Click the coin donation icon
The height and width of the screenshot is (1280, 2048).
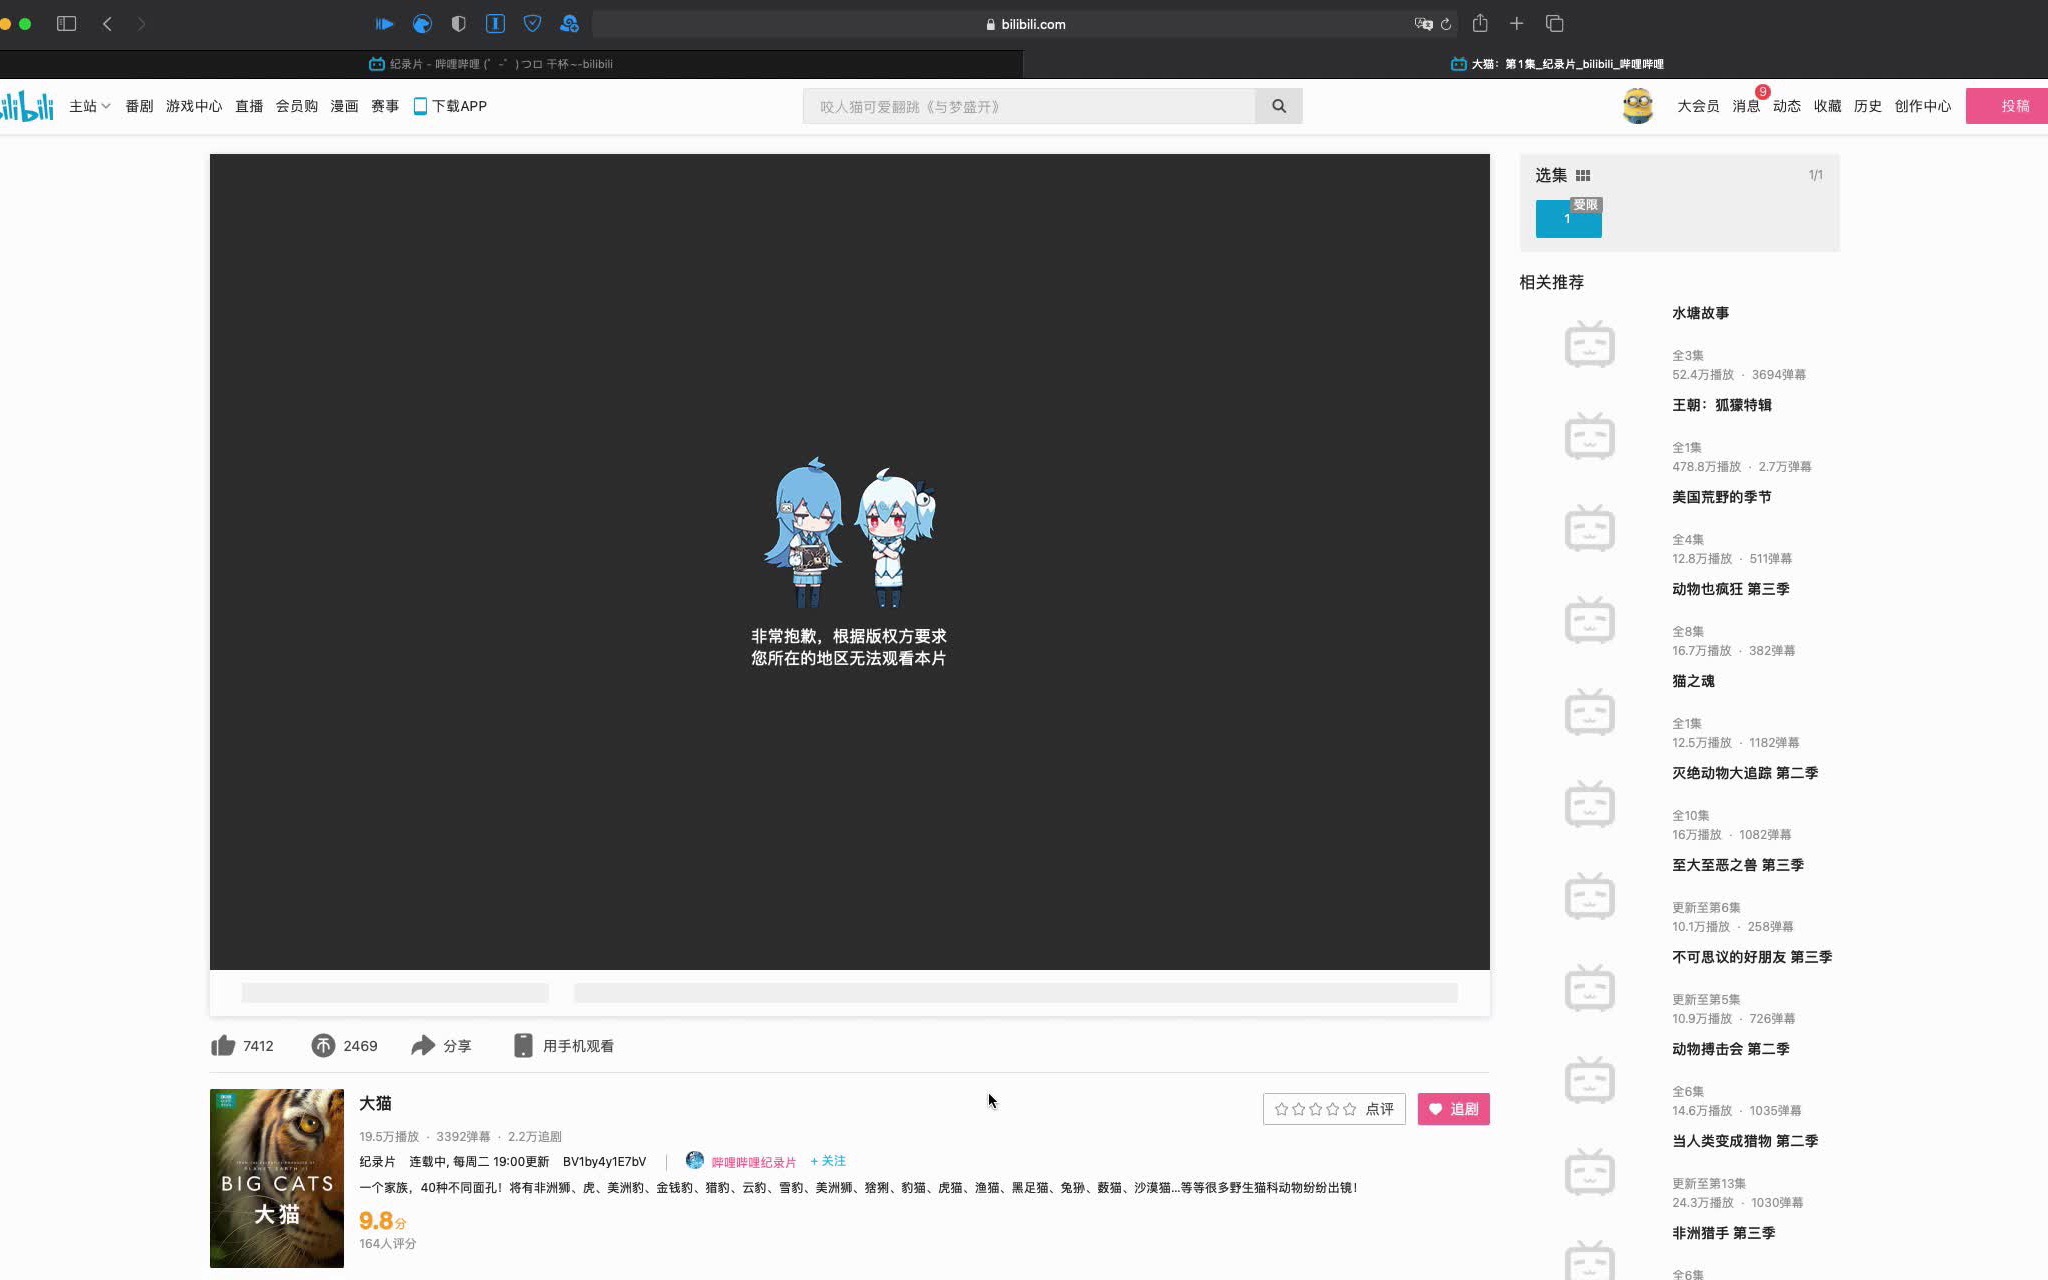tap(323, 1046)
